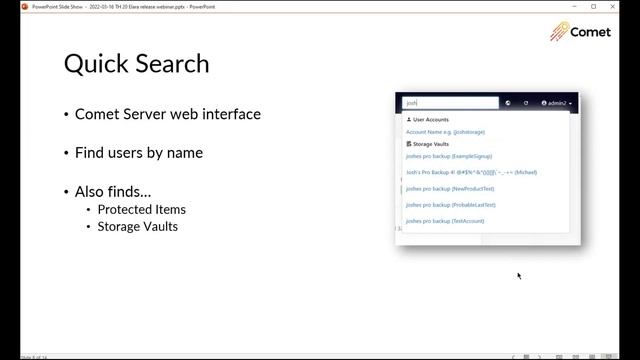Open "joshes pro backup (ExampleSignup)" vault result
The height and width of the screenshot is (360, 640).
coord(449,156)
